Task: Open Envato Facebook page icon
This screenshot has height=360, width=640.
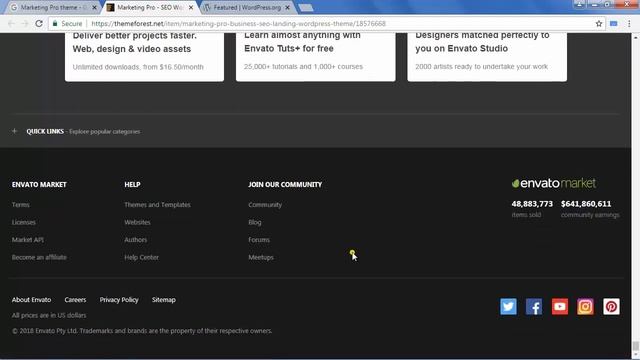Action: click(534, 307)
